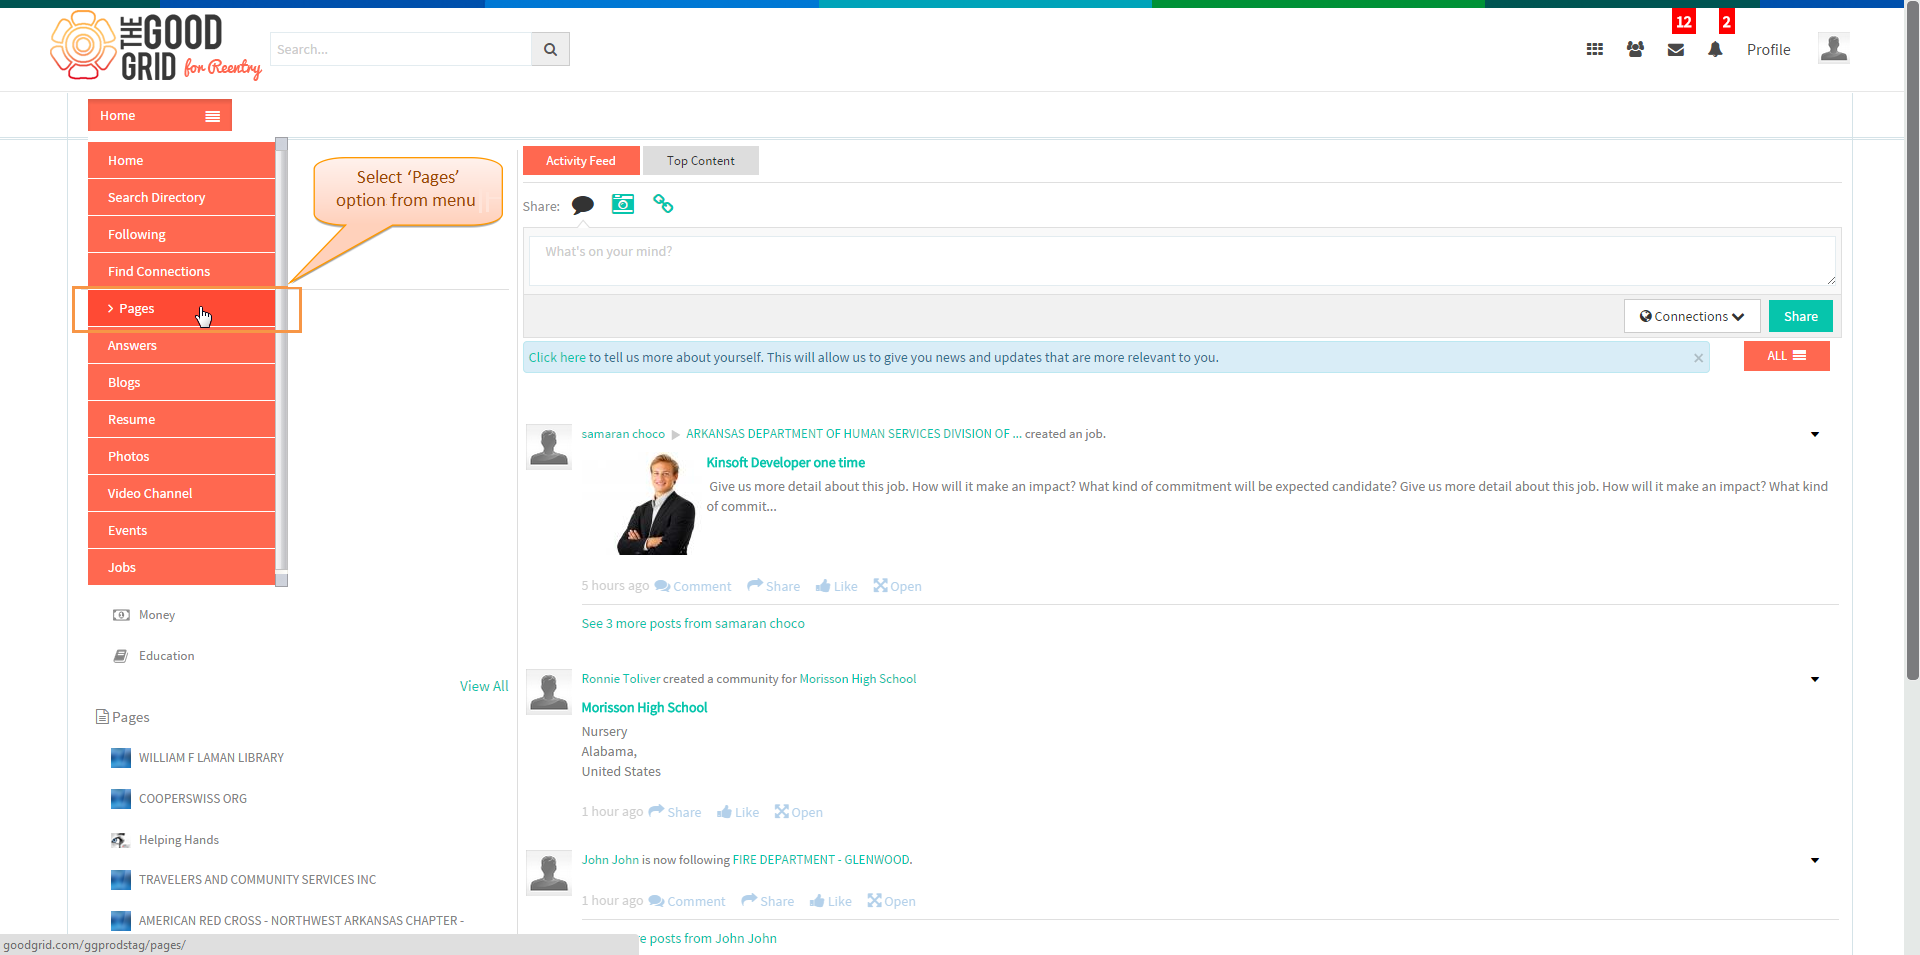Toggle the Home hamburger menu
Screen dimensions: 1920x955
tap(212, 116)
